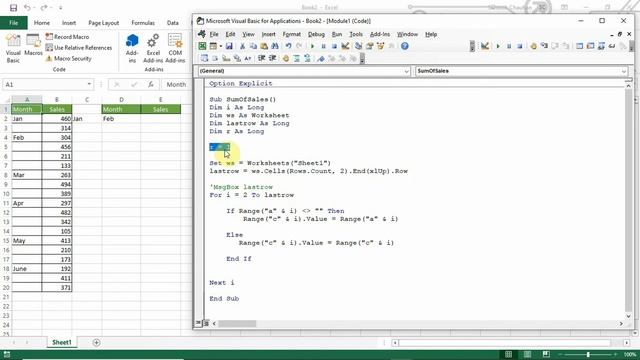Image resolution: width=640 pixels, height=360 pixels.
Task: Click Insert UserForm icon in VBA toolbar
Action: [x=213, y=46]
